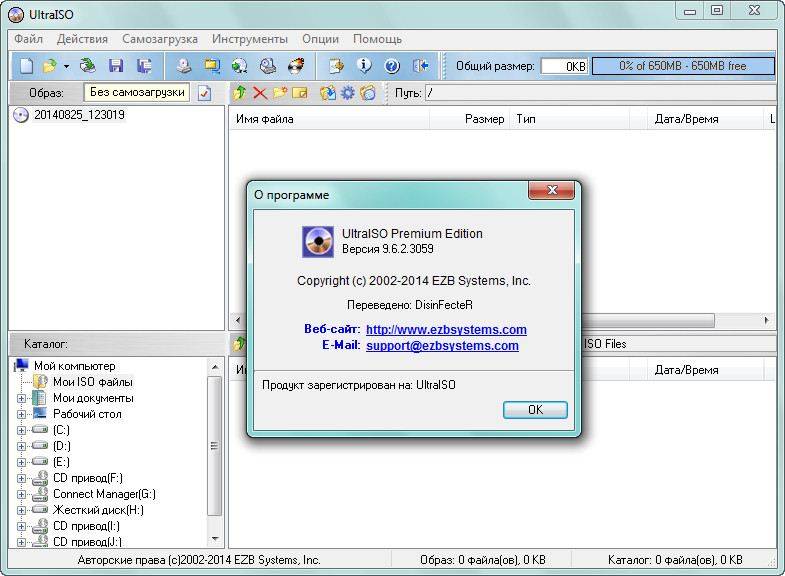Screen dimensions: 785x576
Task: Open the http://www.ezbsystems.com link
Action: pyautogui.click(x=446, y=329)
